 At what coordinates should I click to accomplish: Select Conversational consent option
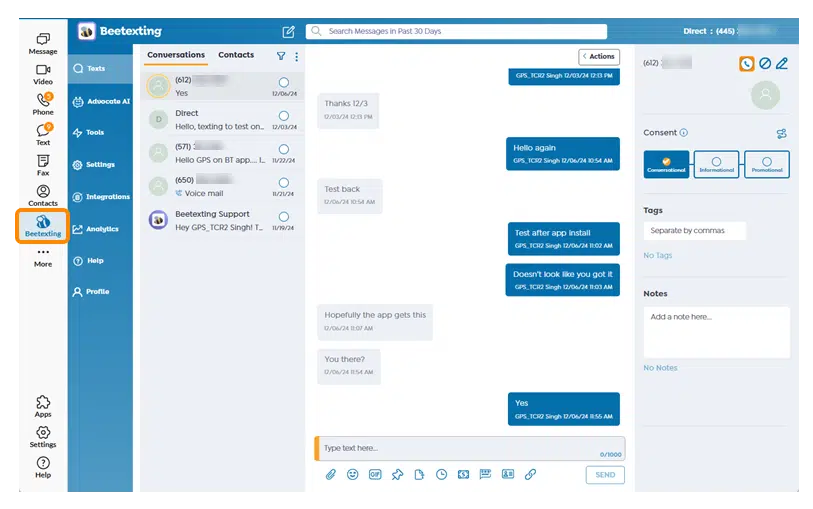coord(666,164)
